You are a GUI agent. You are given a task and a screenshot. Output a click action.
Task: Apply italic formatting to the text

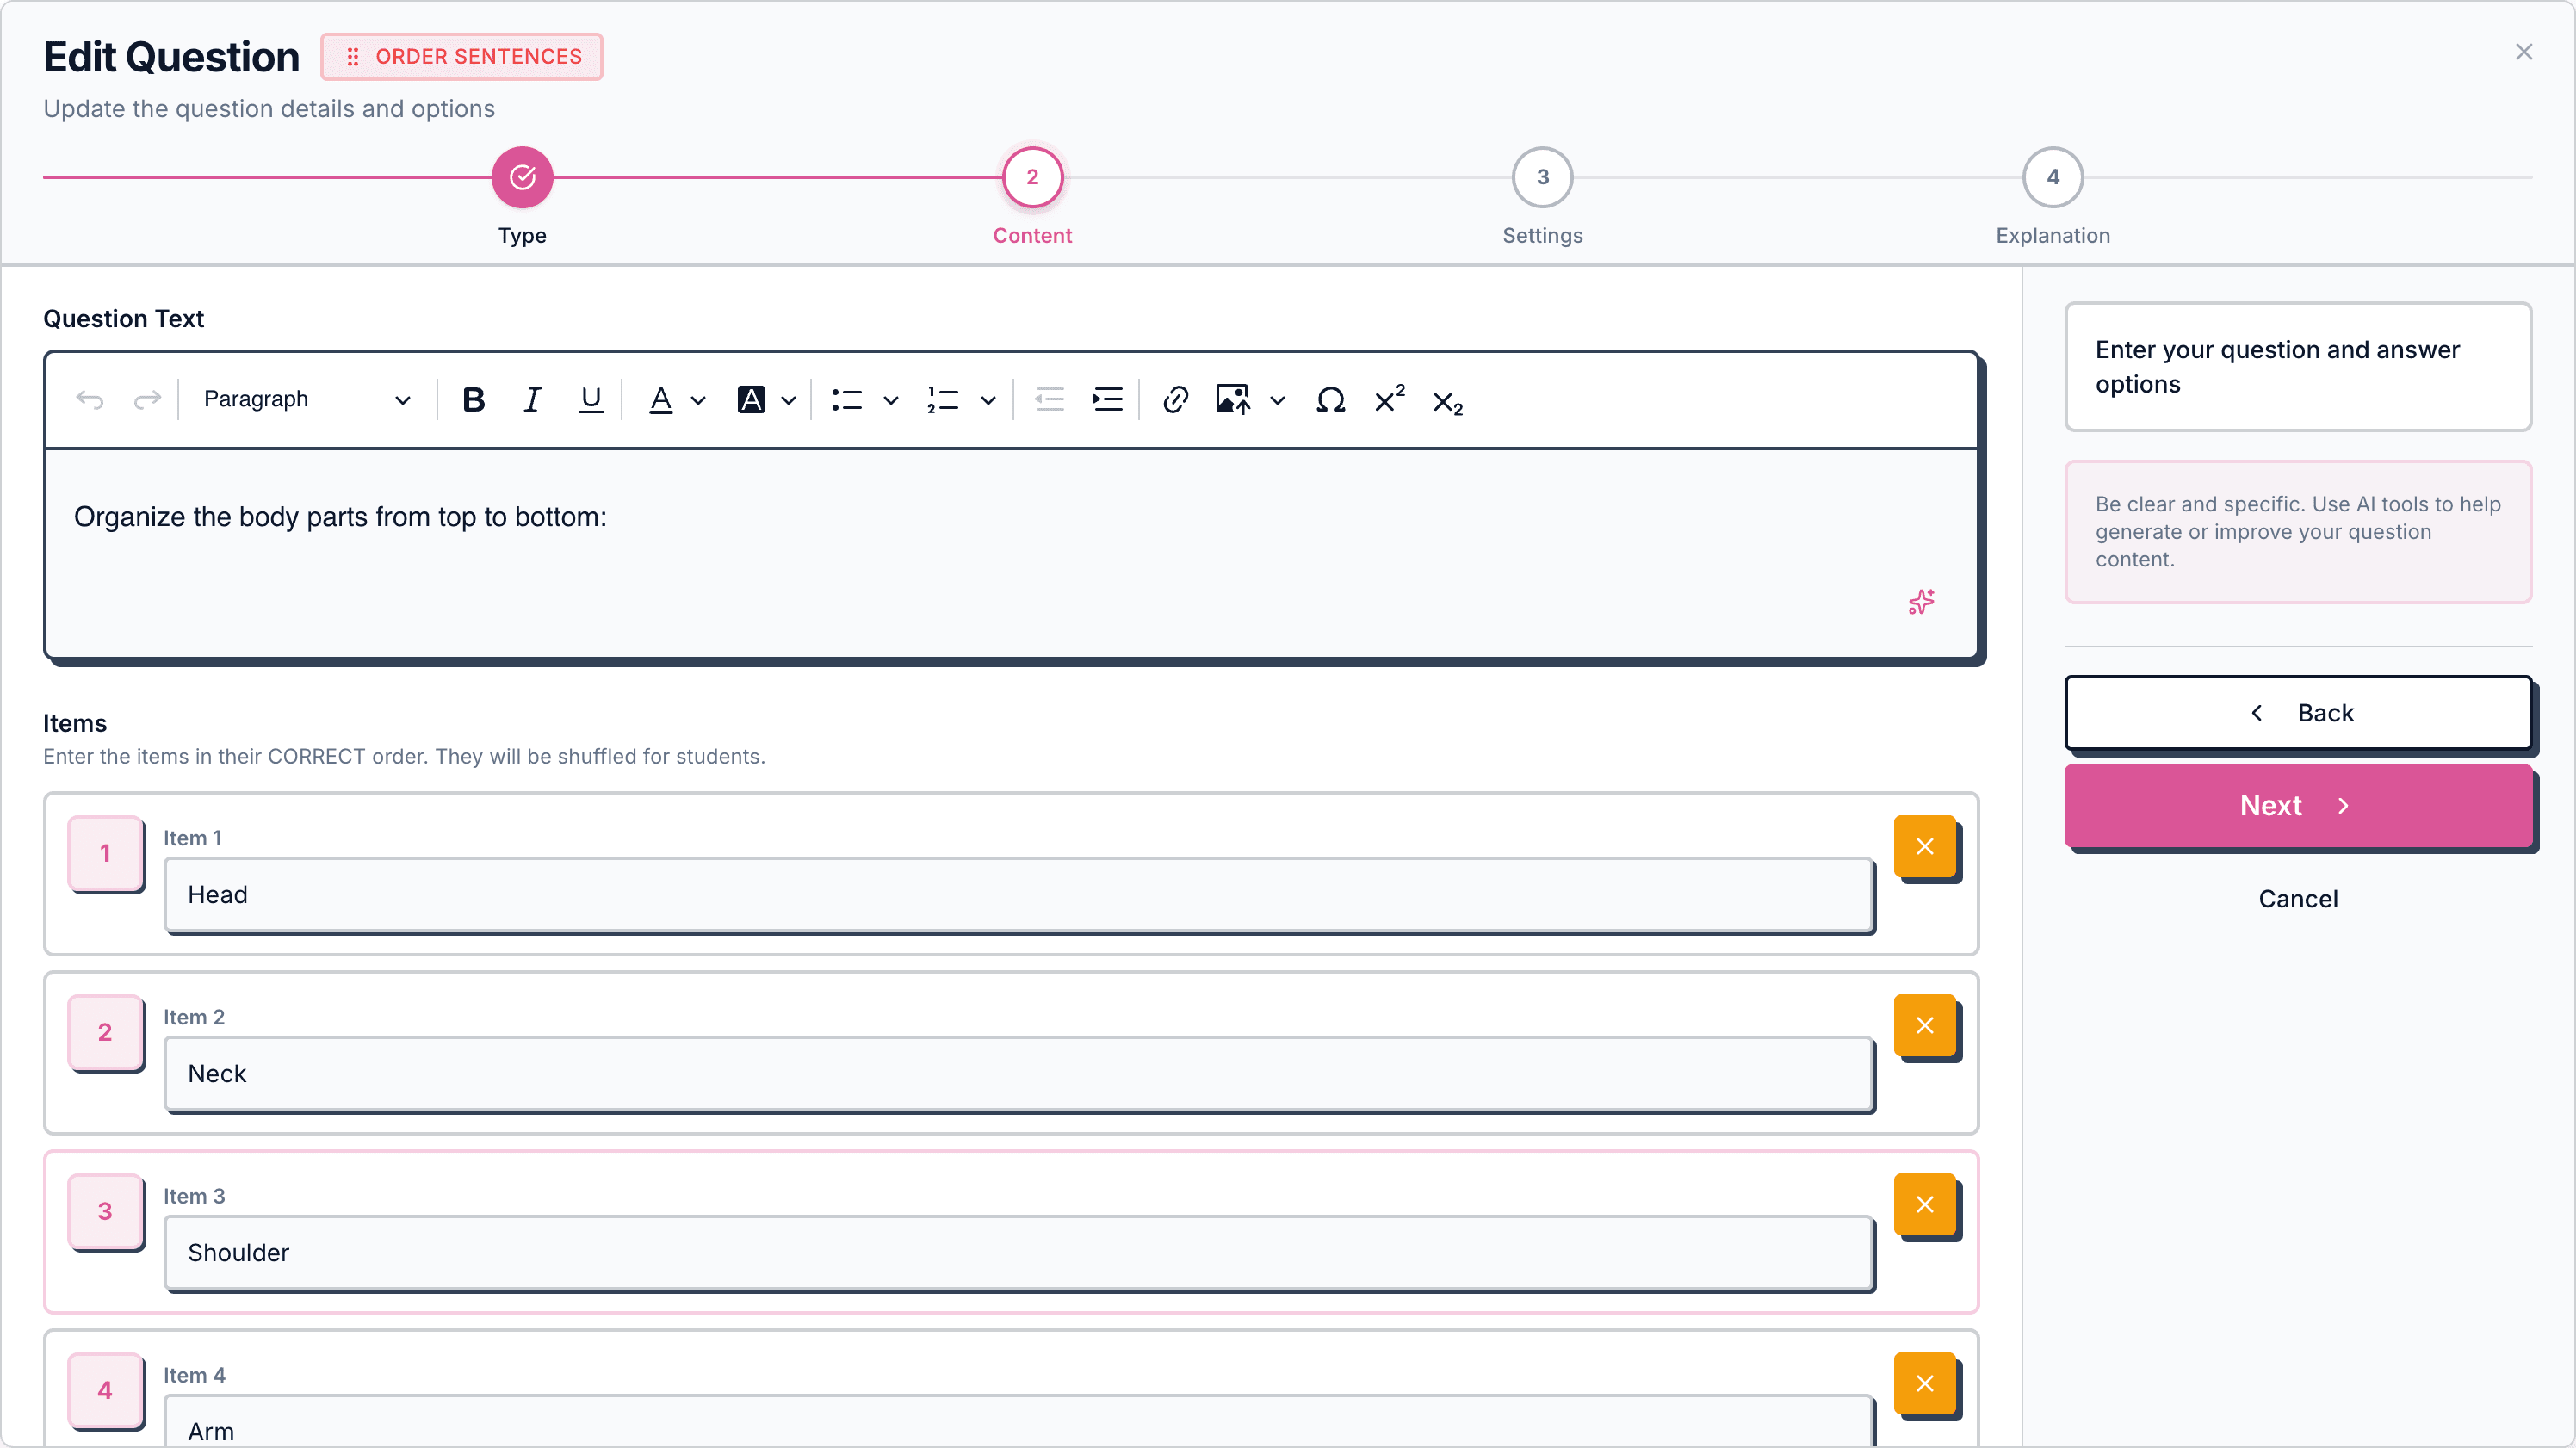[532, 400]
